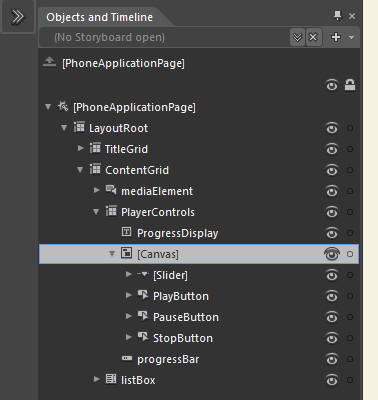Screen dimensions: 378x400
Task: Select the top [PhoneApplicationPage] scope label
Action: (x=123, y=63)
